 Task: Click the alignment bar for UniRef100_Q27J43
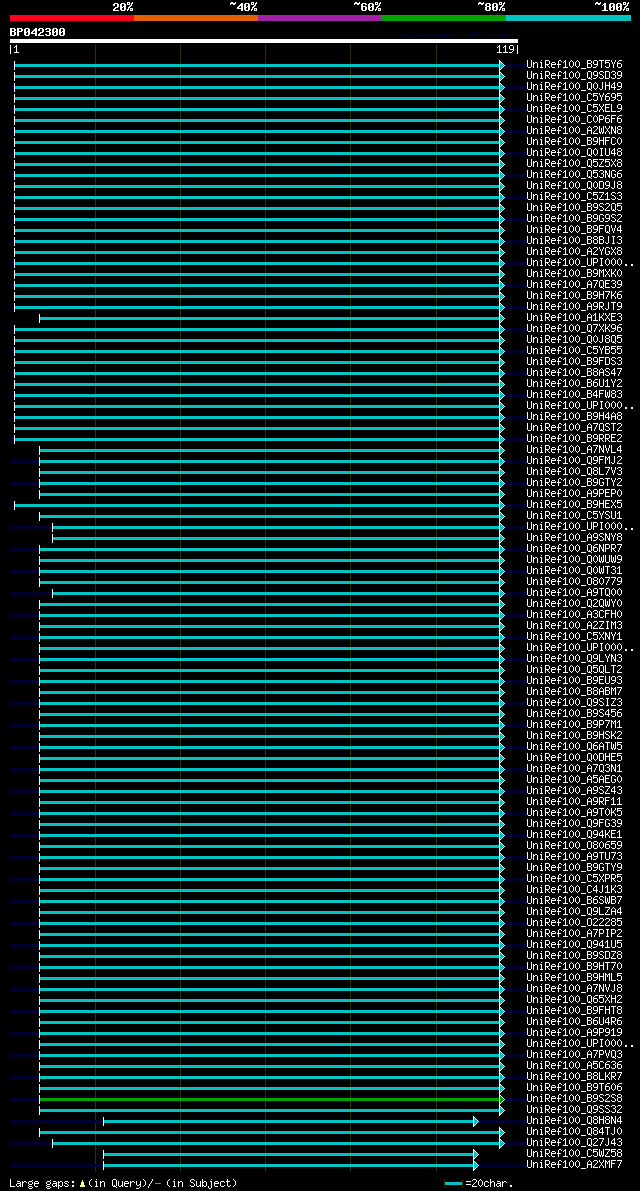click(x=278, y=1143)
